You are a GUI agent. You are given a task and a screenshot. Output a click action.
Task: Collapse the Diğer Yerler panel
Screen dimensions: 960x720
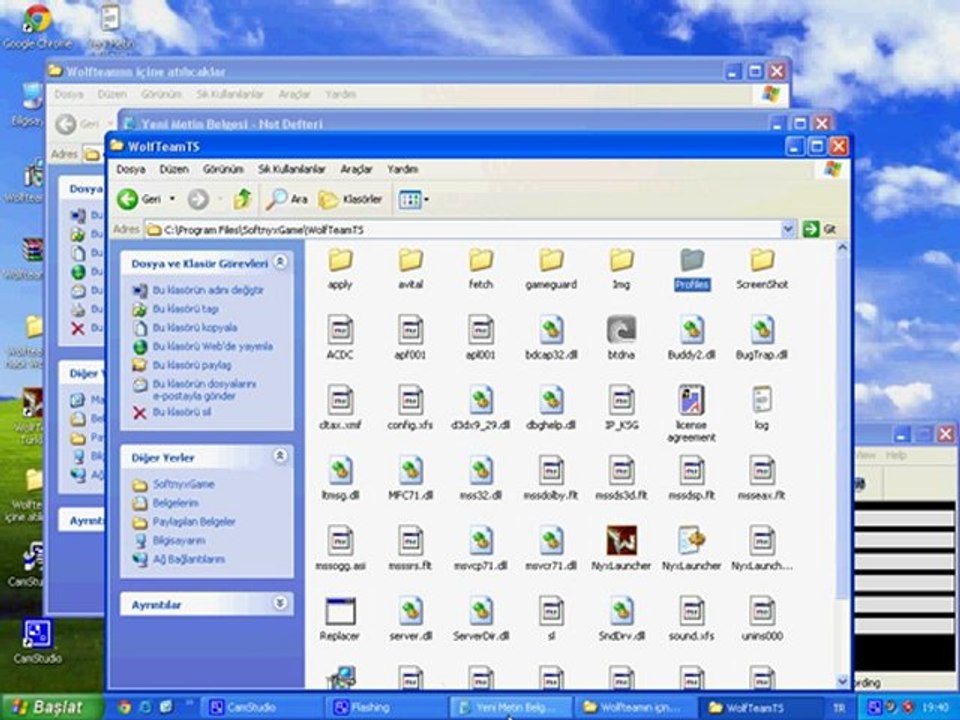[280, 456]
